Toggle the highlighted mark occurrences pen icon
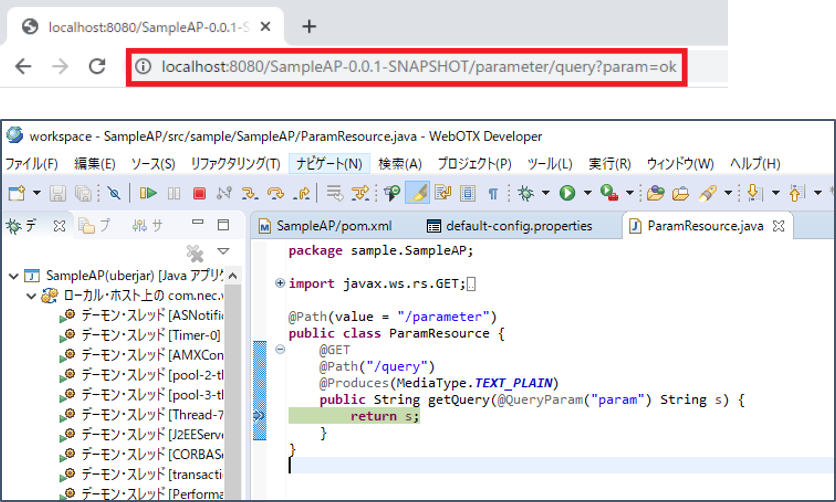The height and width of the screenshot is (502, 836). (x=420, y=193)
